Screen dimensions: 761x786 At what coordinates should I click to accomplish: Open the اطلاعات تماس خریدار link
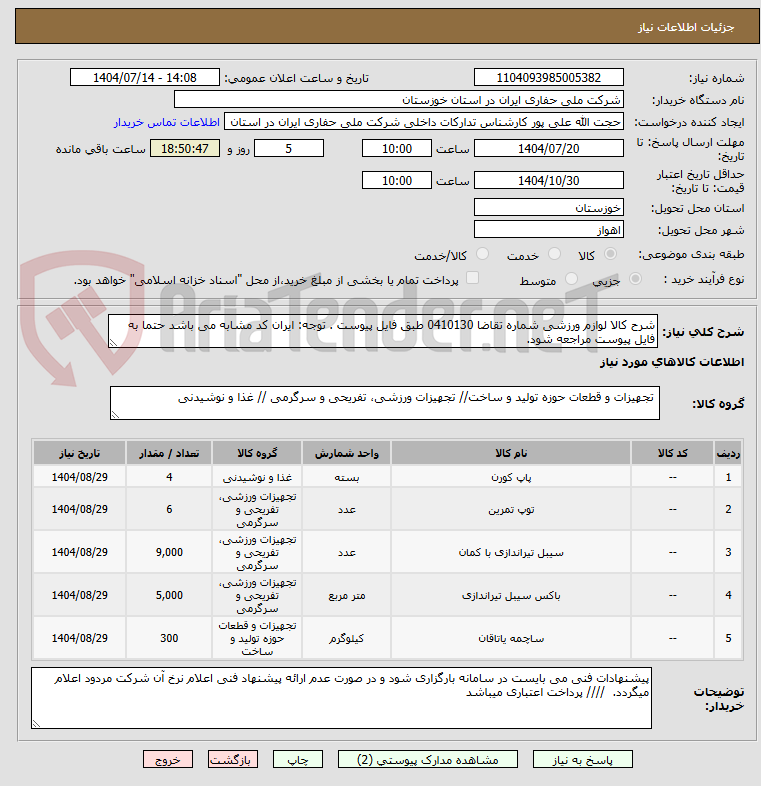(x=166, y=122)
